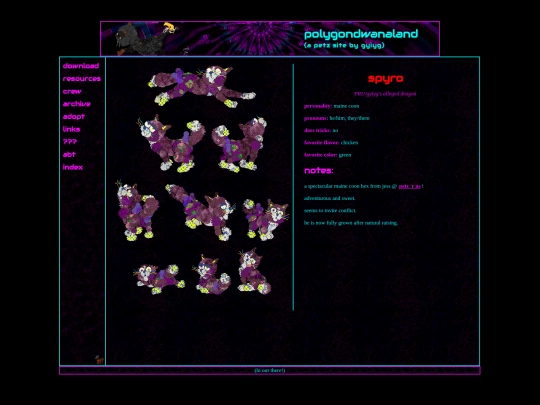Click the red spyro heading
This screenshot has width=540, height=405.
click(385, 79)
